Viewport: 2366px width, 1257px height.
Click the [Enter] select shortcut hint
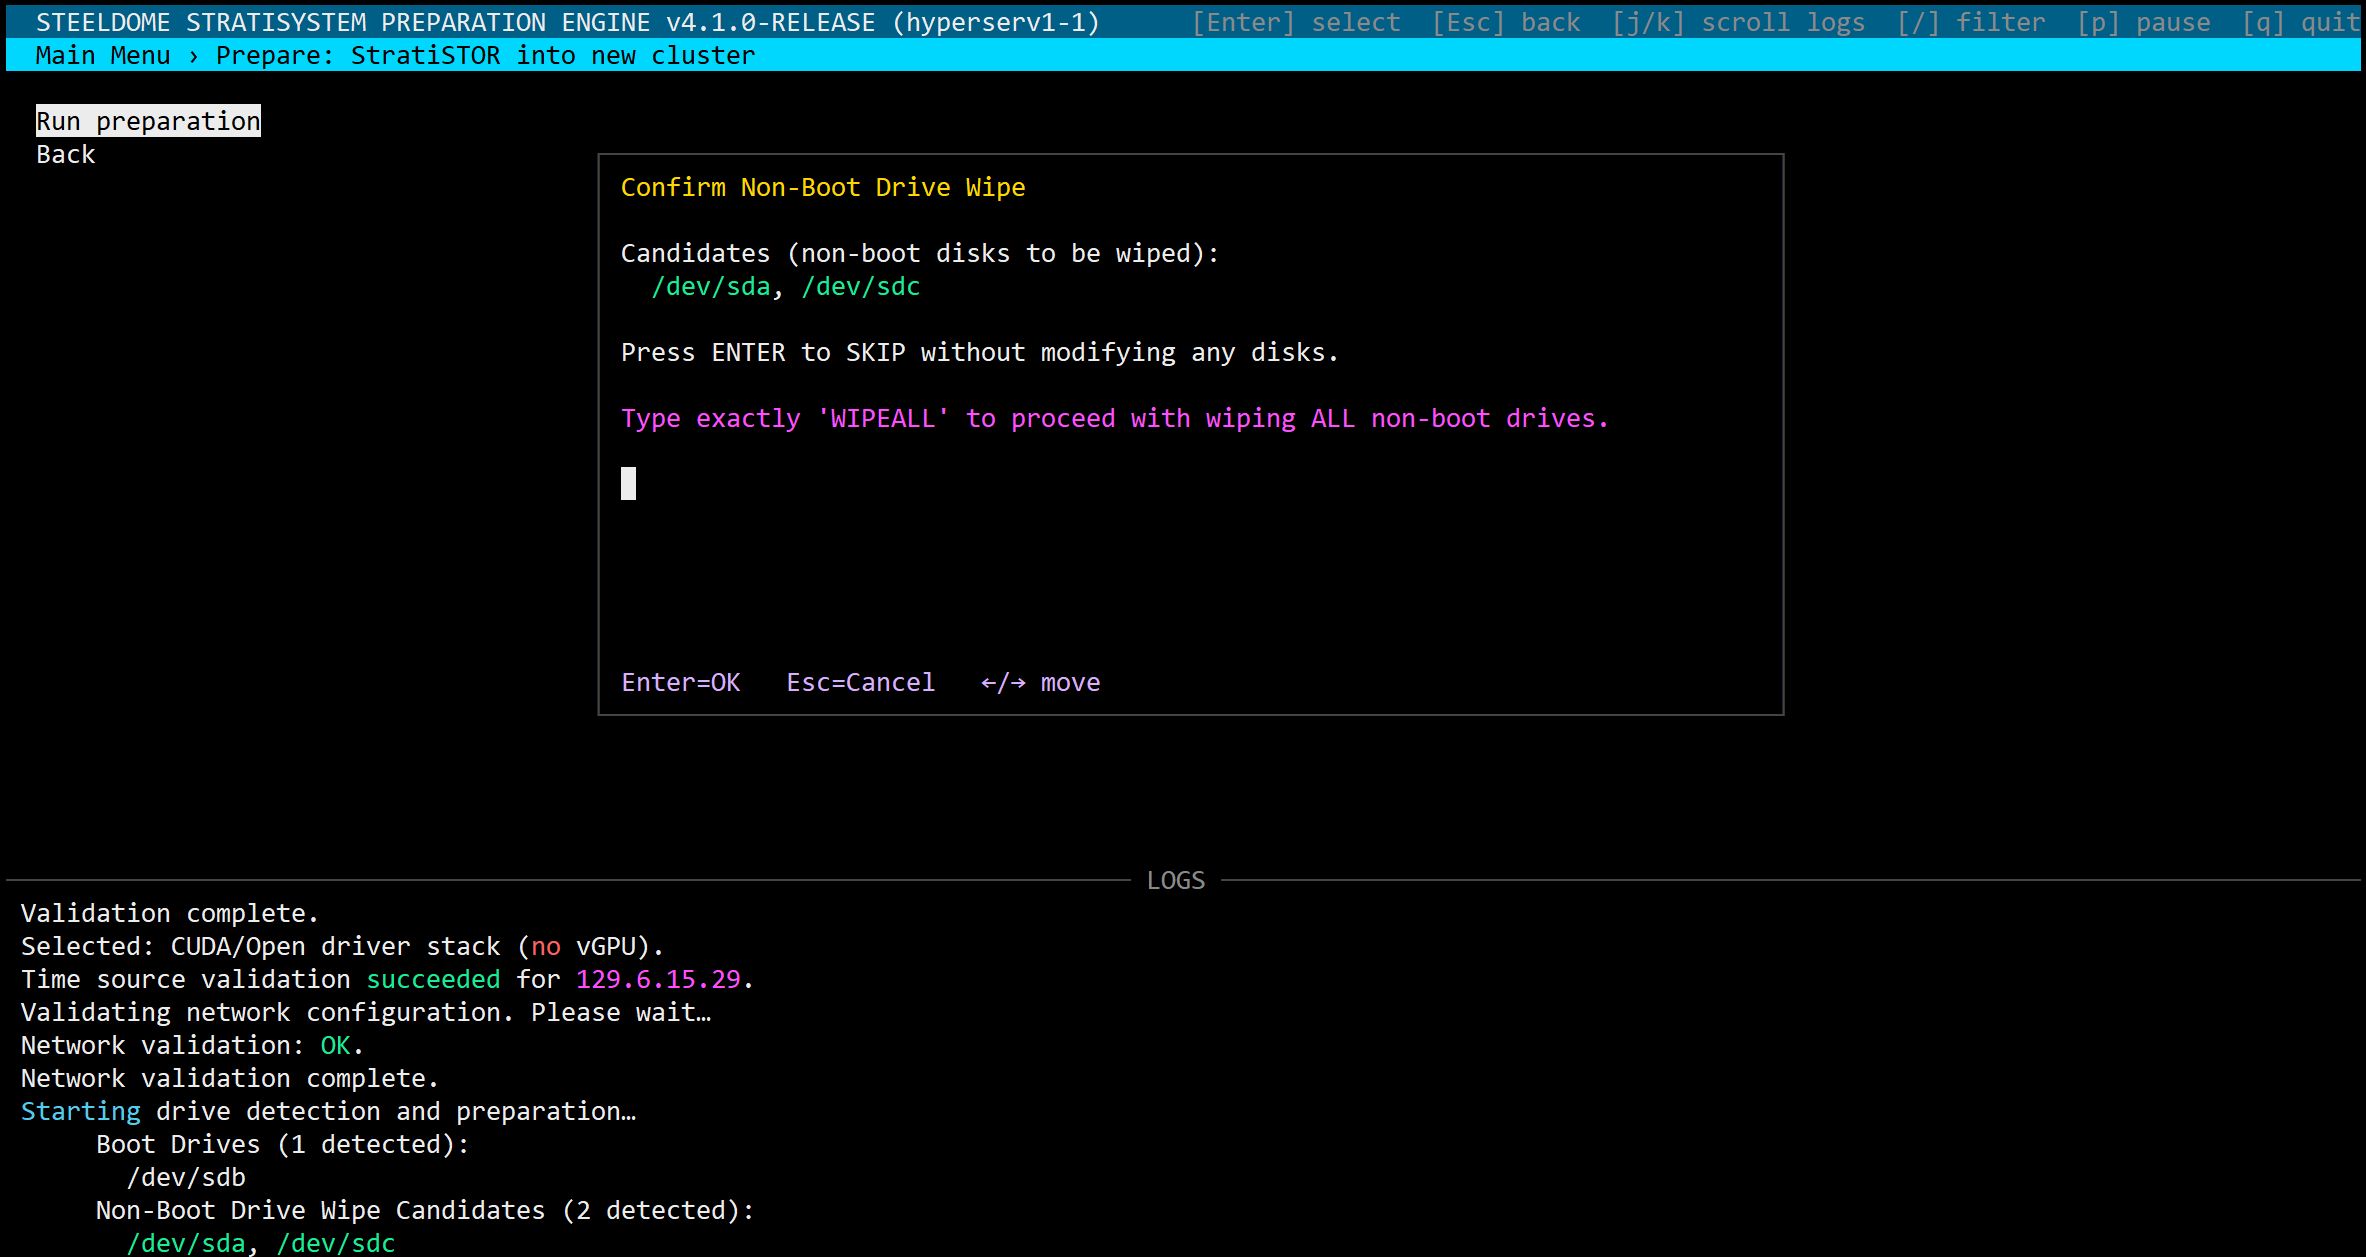click(1295, 22)
